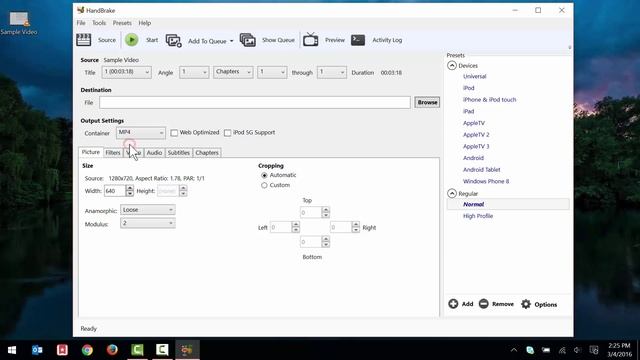Open the Help menu
This screenshot has width=640, height=360.
coord(144,23)
